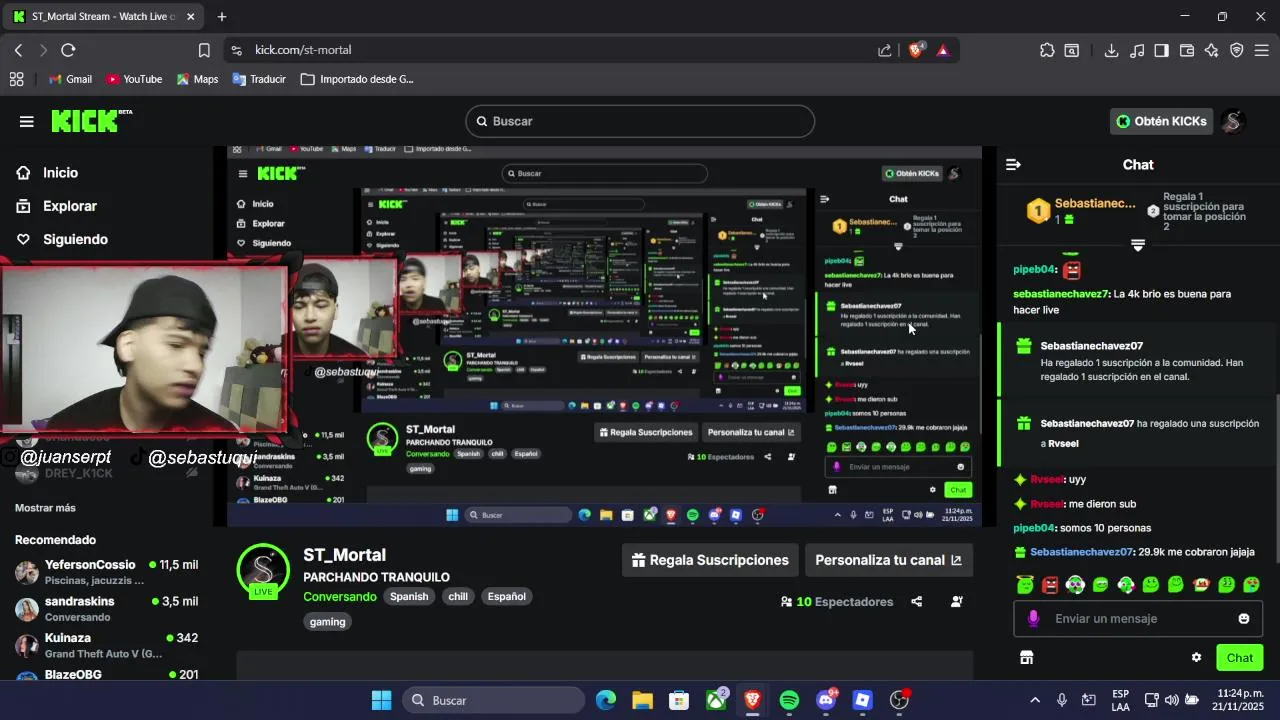Go back in browser history
Image resolution: width=1280 pixels, height=720 pixels.
(18, 50)
